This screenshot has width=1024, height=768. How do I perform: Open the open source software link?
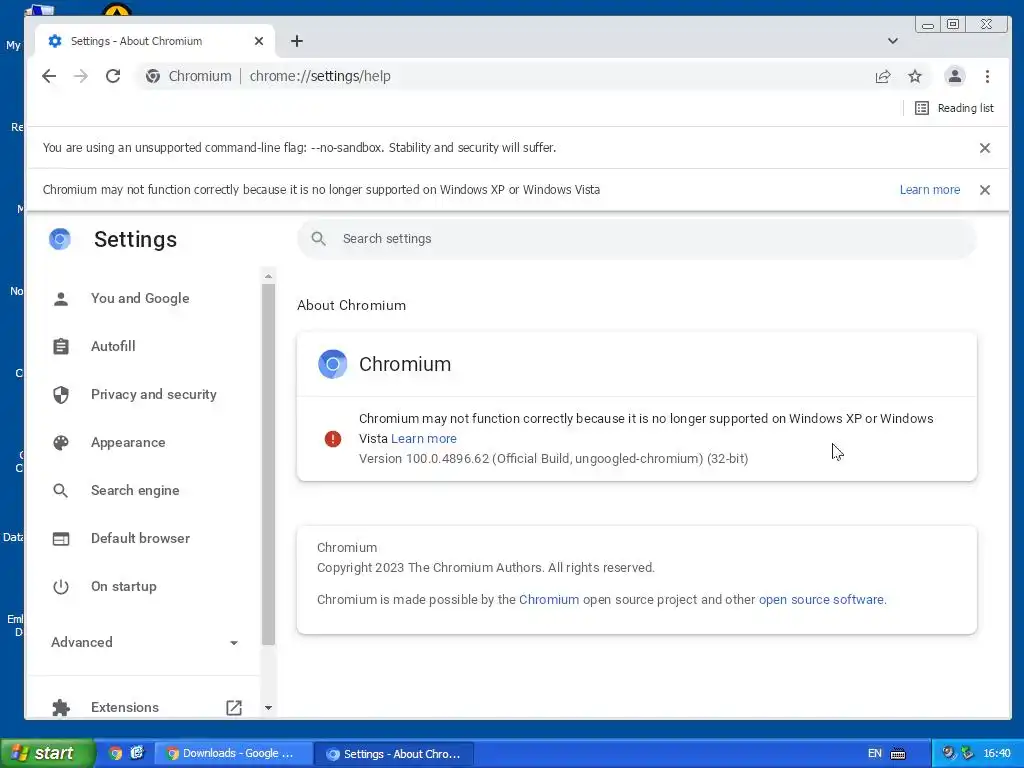click(x=821, y=600)
